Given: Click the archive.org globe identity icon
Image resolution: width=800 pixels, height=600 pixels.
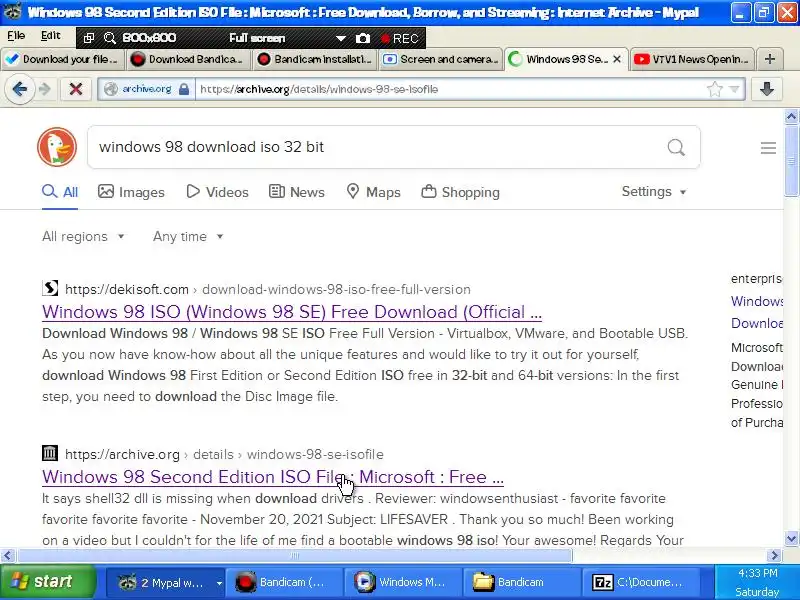Looking at the screenshot, I should [111, 89].
